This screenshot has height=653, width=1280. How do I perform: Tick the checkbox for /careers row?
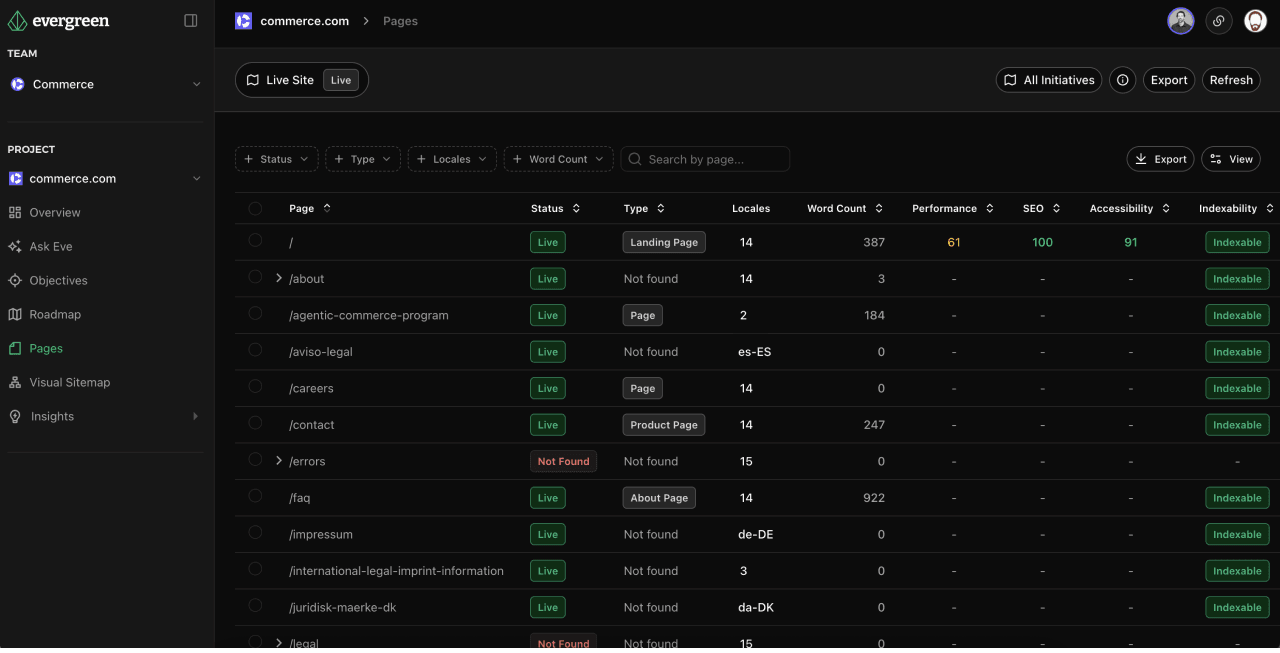tap(255, 387)
